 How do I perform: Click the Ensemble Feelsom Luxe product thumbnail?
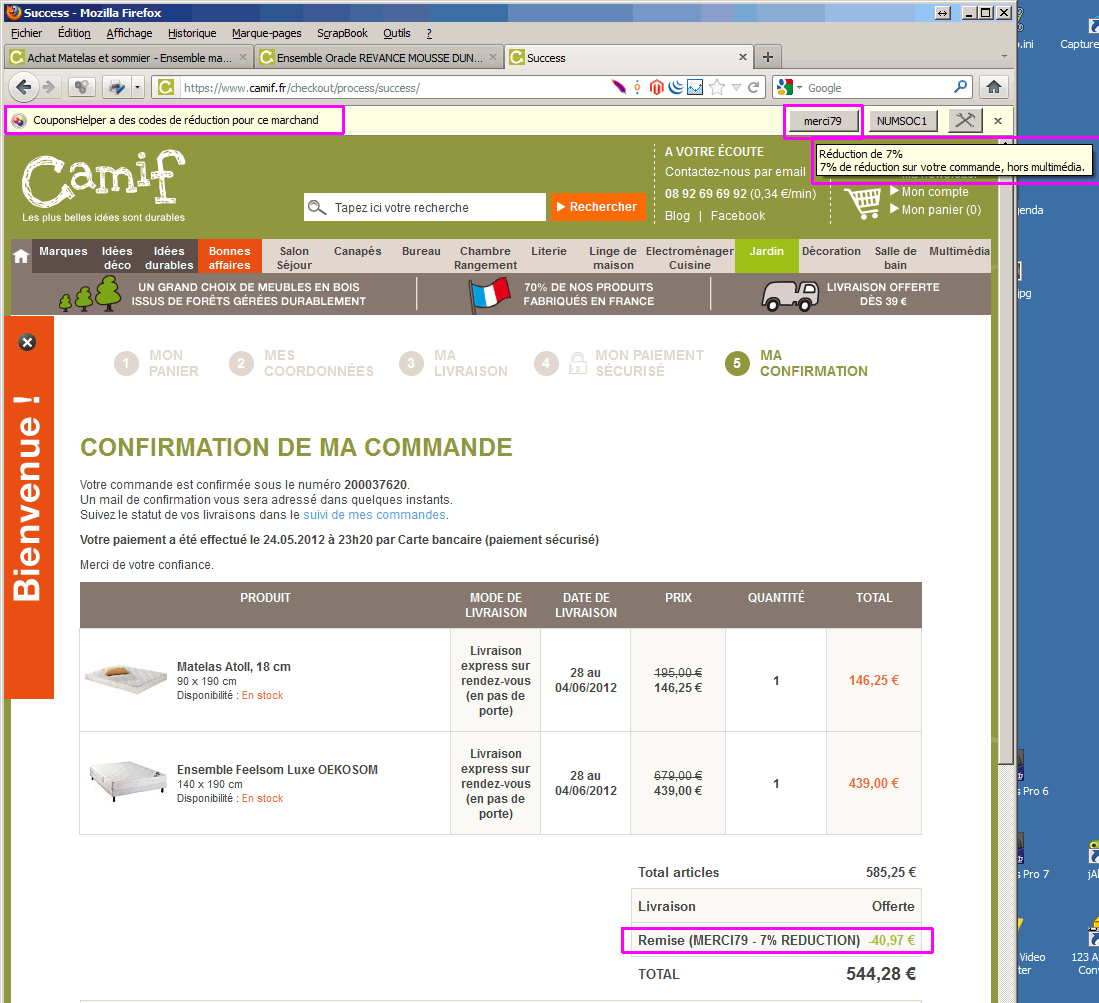(128, 781)
